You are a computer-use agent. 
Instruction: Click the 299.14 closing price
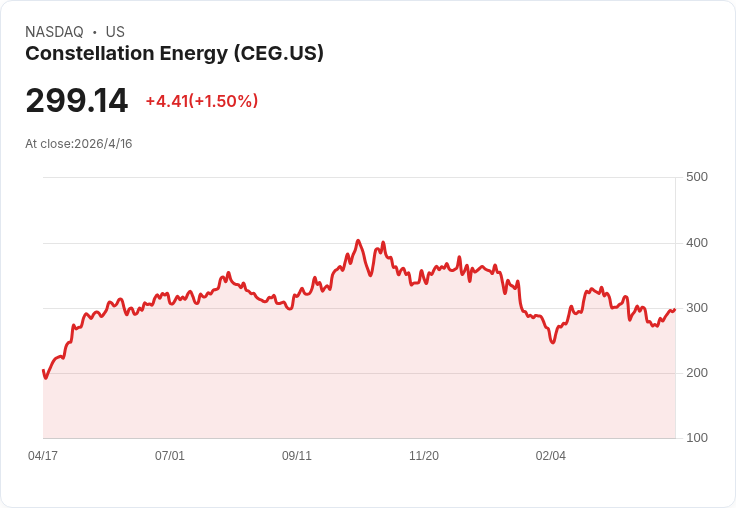[77, 101]
